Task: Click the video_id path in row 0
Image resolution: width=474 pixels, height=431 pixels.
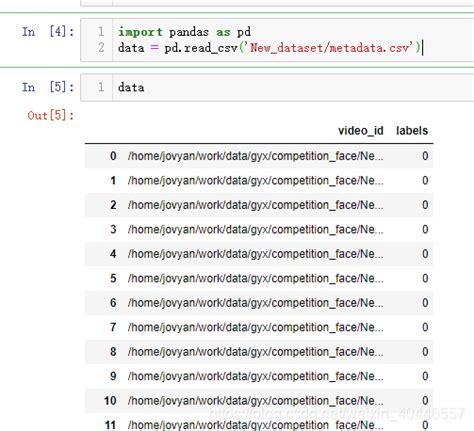Action: [x=256, y=156]
